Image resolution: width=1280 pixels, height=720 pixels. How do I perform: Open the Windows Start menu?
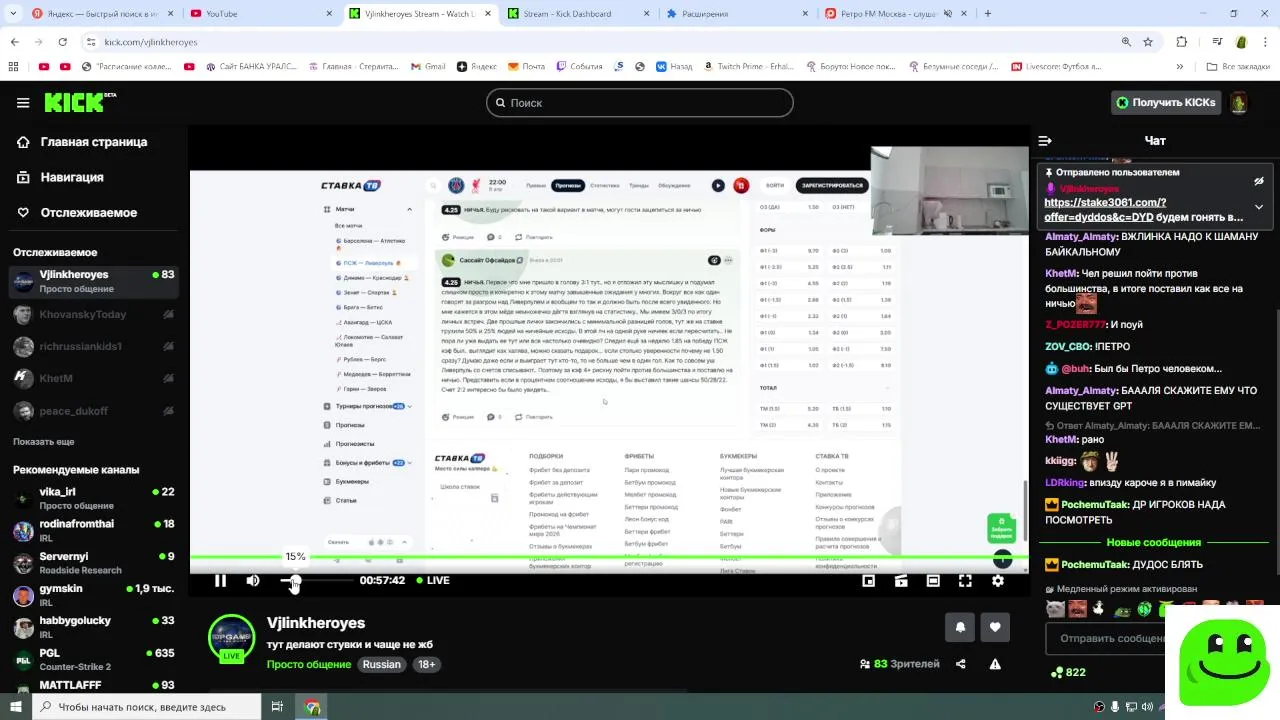[14, 707]
